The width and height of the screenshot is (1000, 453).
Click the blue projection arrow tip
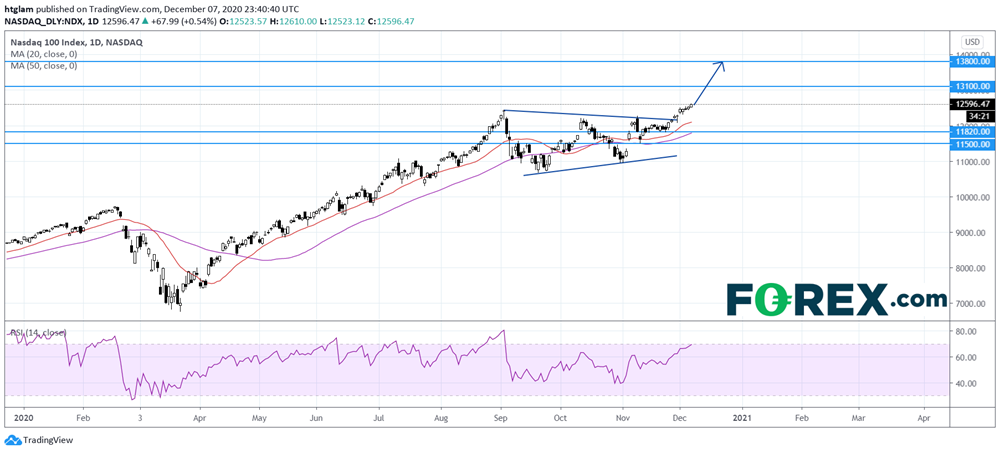[722, 63]
